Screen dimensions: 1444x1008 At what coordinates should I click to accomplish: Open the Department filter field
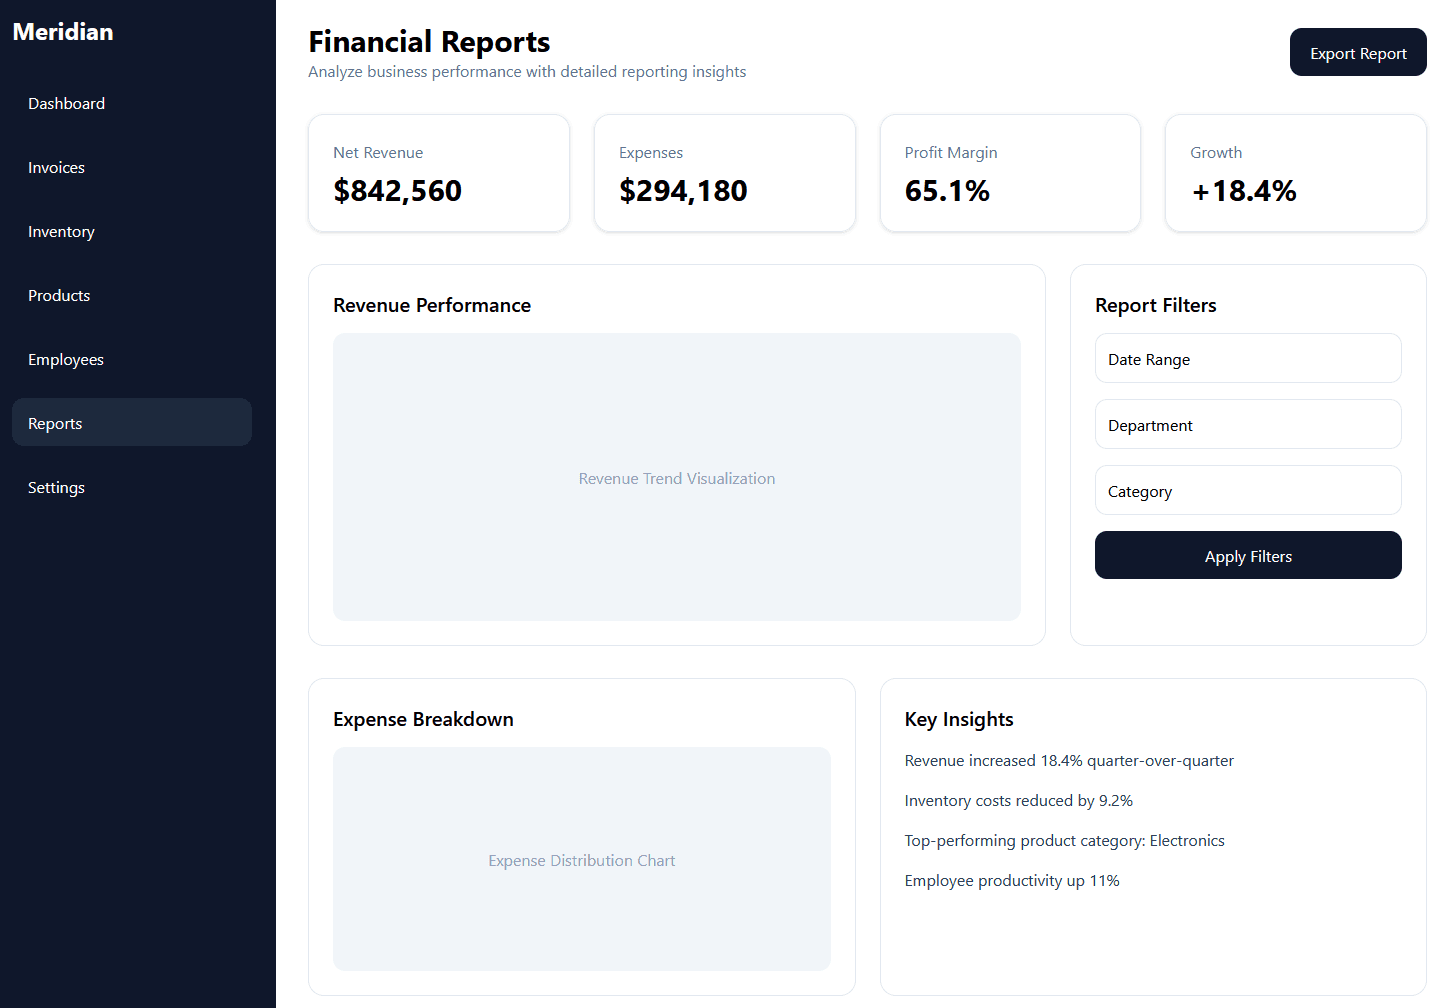click(x=1248, y=424)
